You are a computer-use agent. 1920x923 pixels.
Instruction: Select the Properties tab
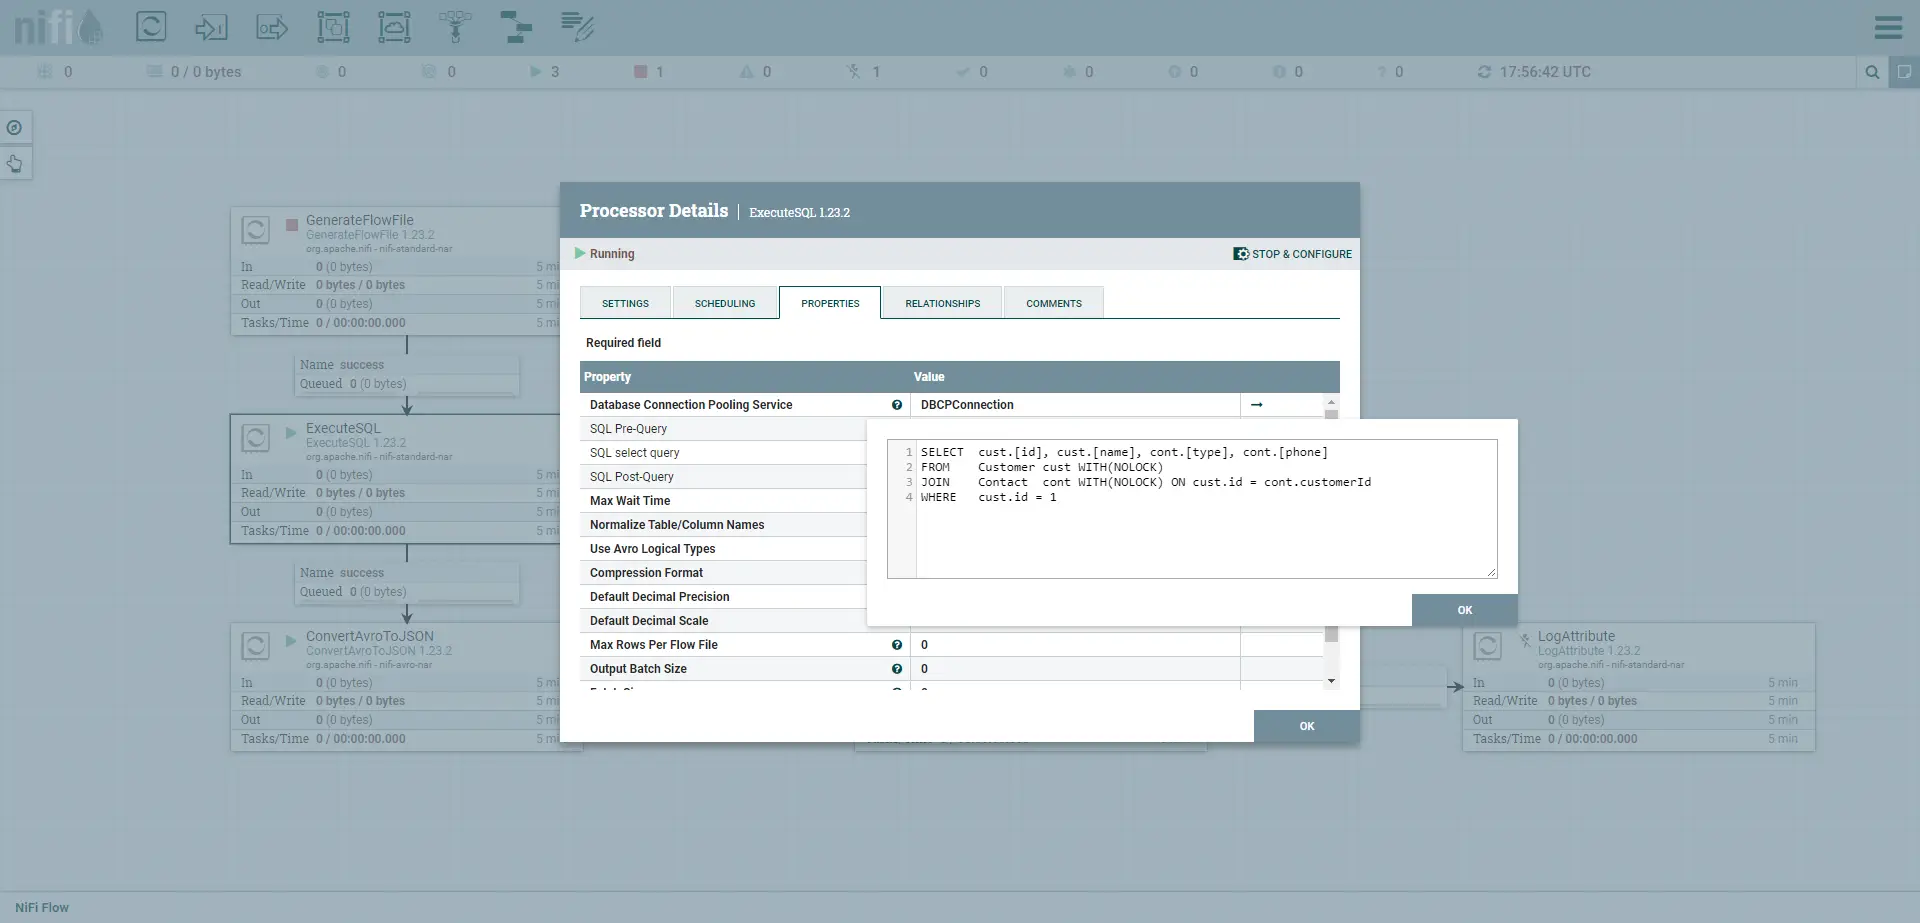point(830,303)
